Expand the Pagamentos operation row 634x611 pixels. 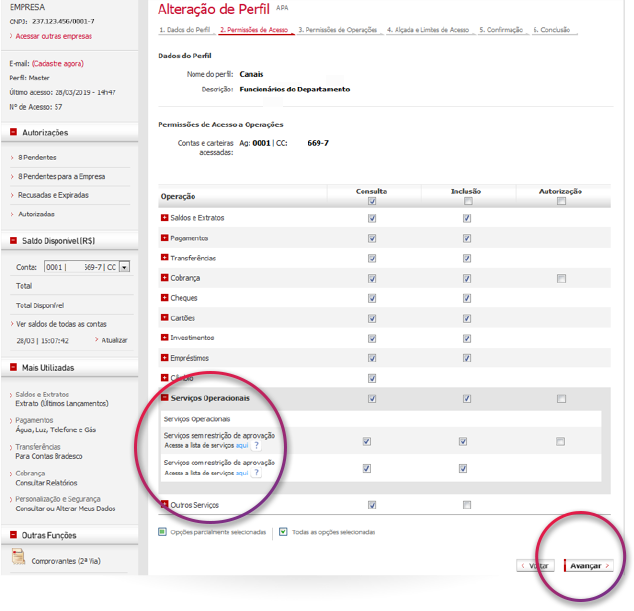pyautogui.click(x=165, y=238)
